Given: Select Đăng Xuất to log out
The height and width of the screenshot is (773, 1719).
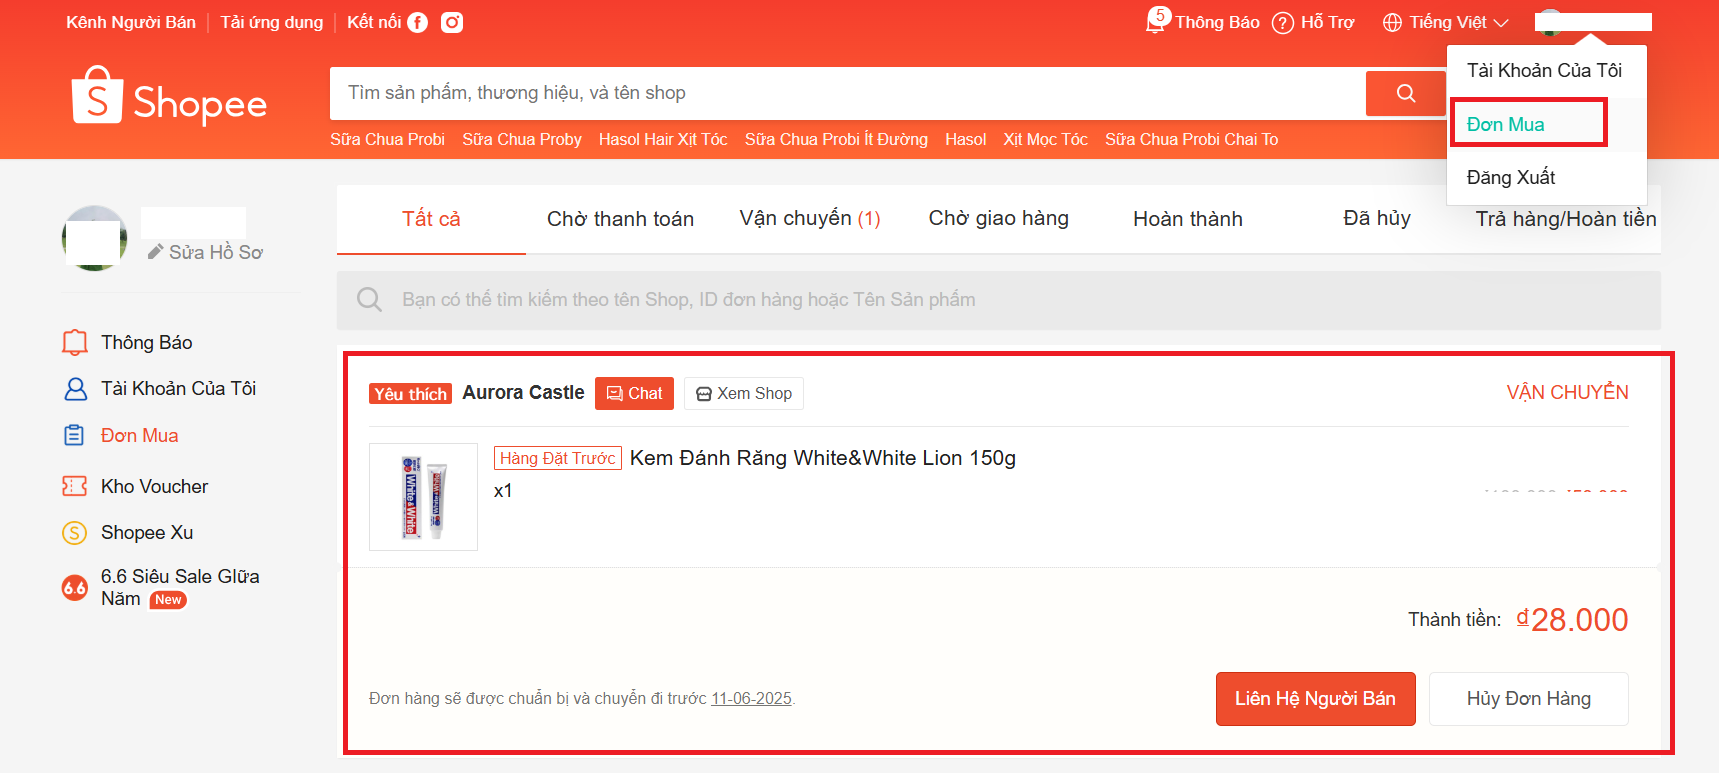Looking at the screenshot, I should pyautogui.click(x=1511, y=177).
